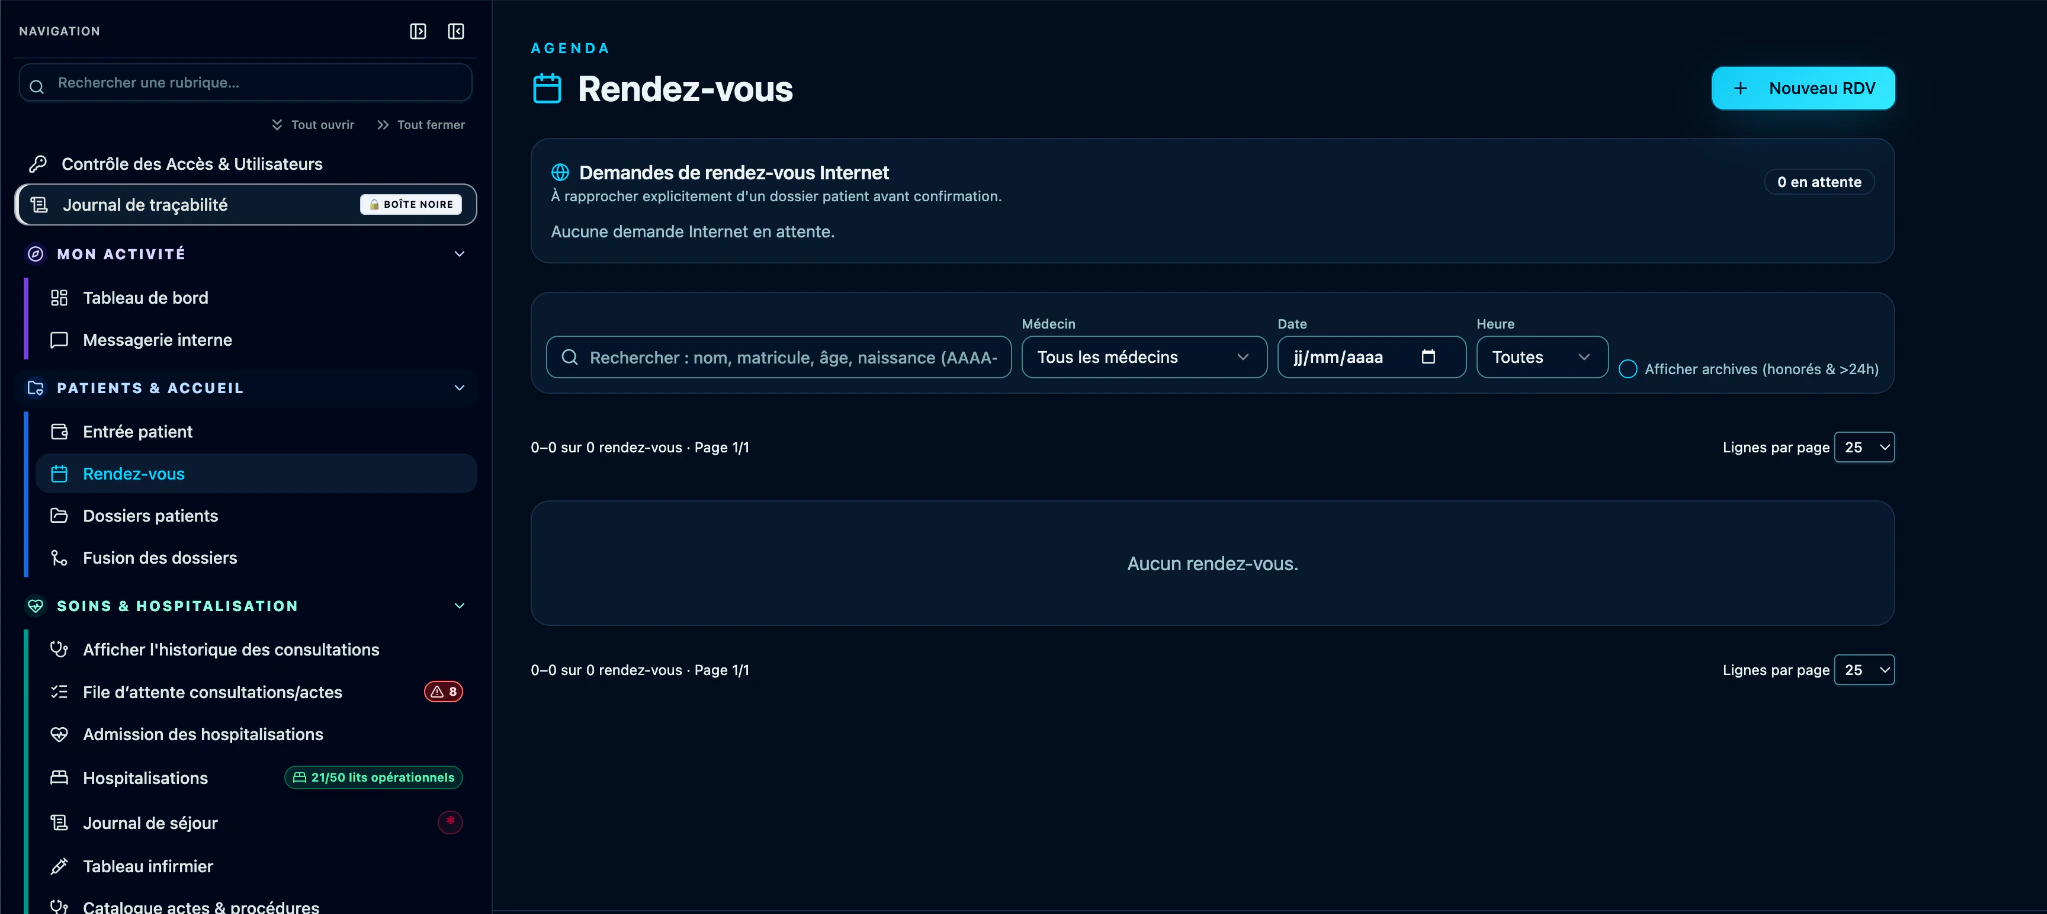The height and width of the screenshot is (914, 2047).
Task: Open Messagerie interne
Action: (256, 340)
